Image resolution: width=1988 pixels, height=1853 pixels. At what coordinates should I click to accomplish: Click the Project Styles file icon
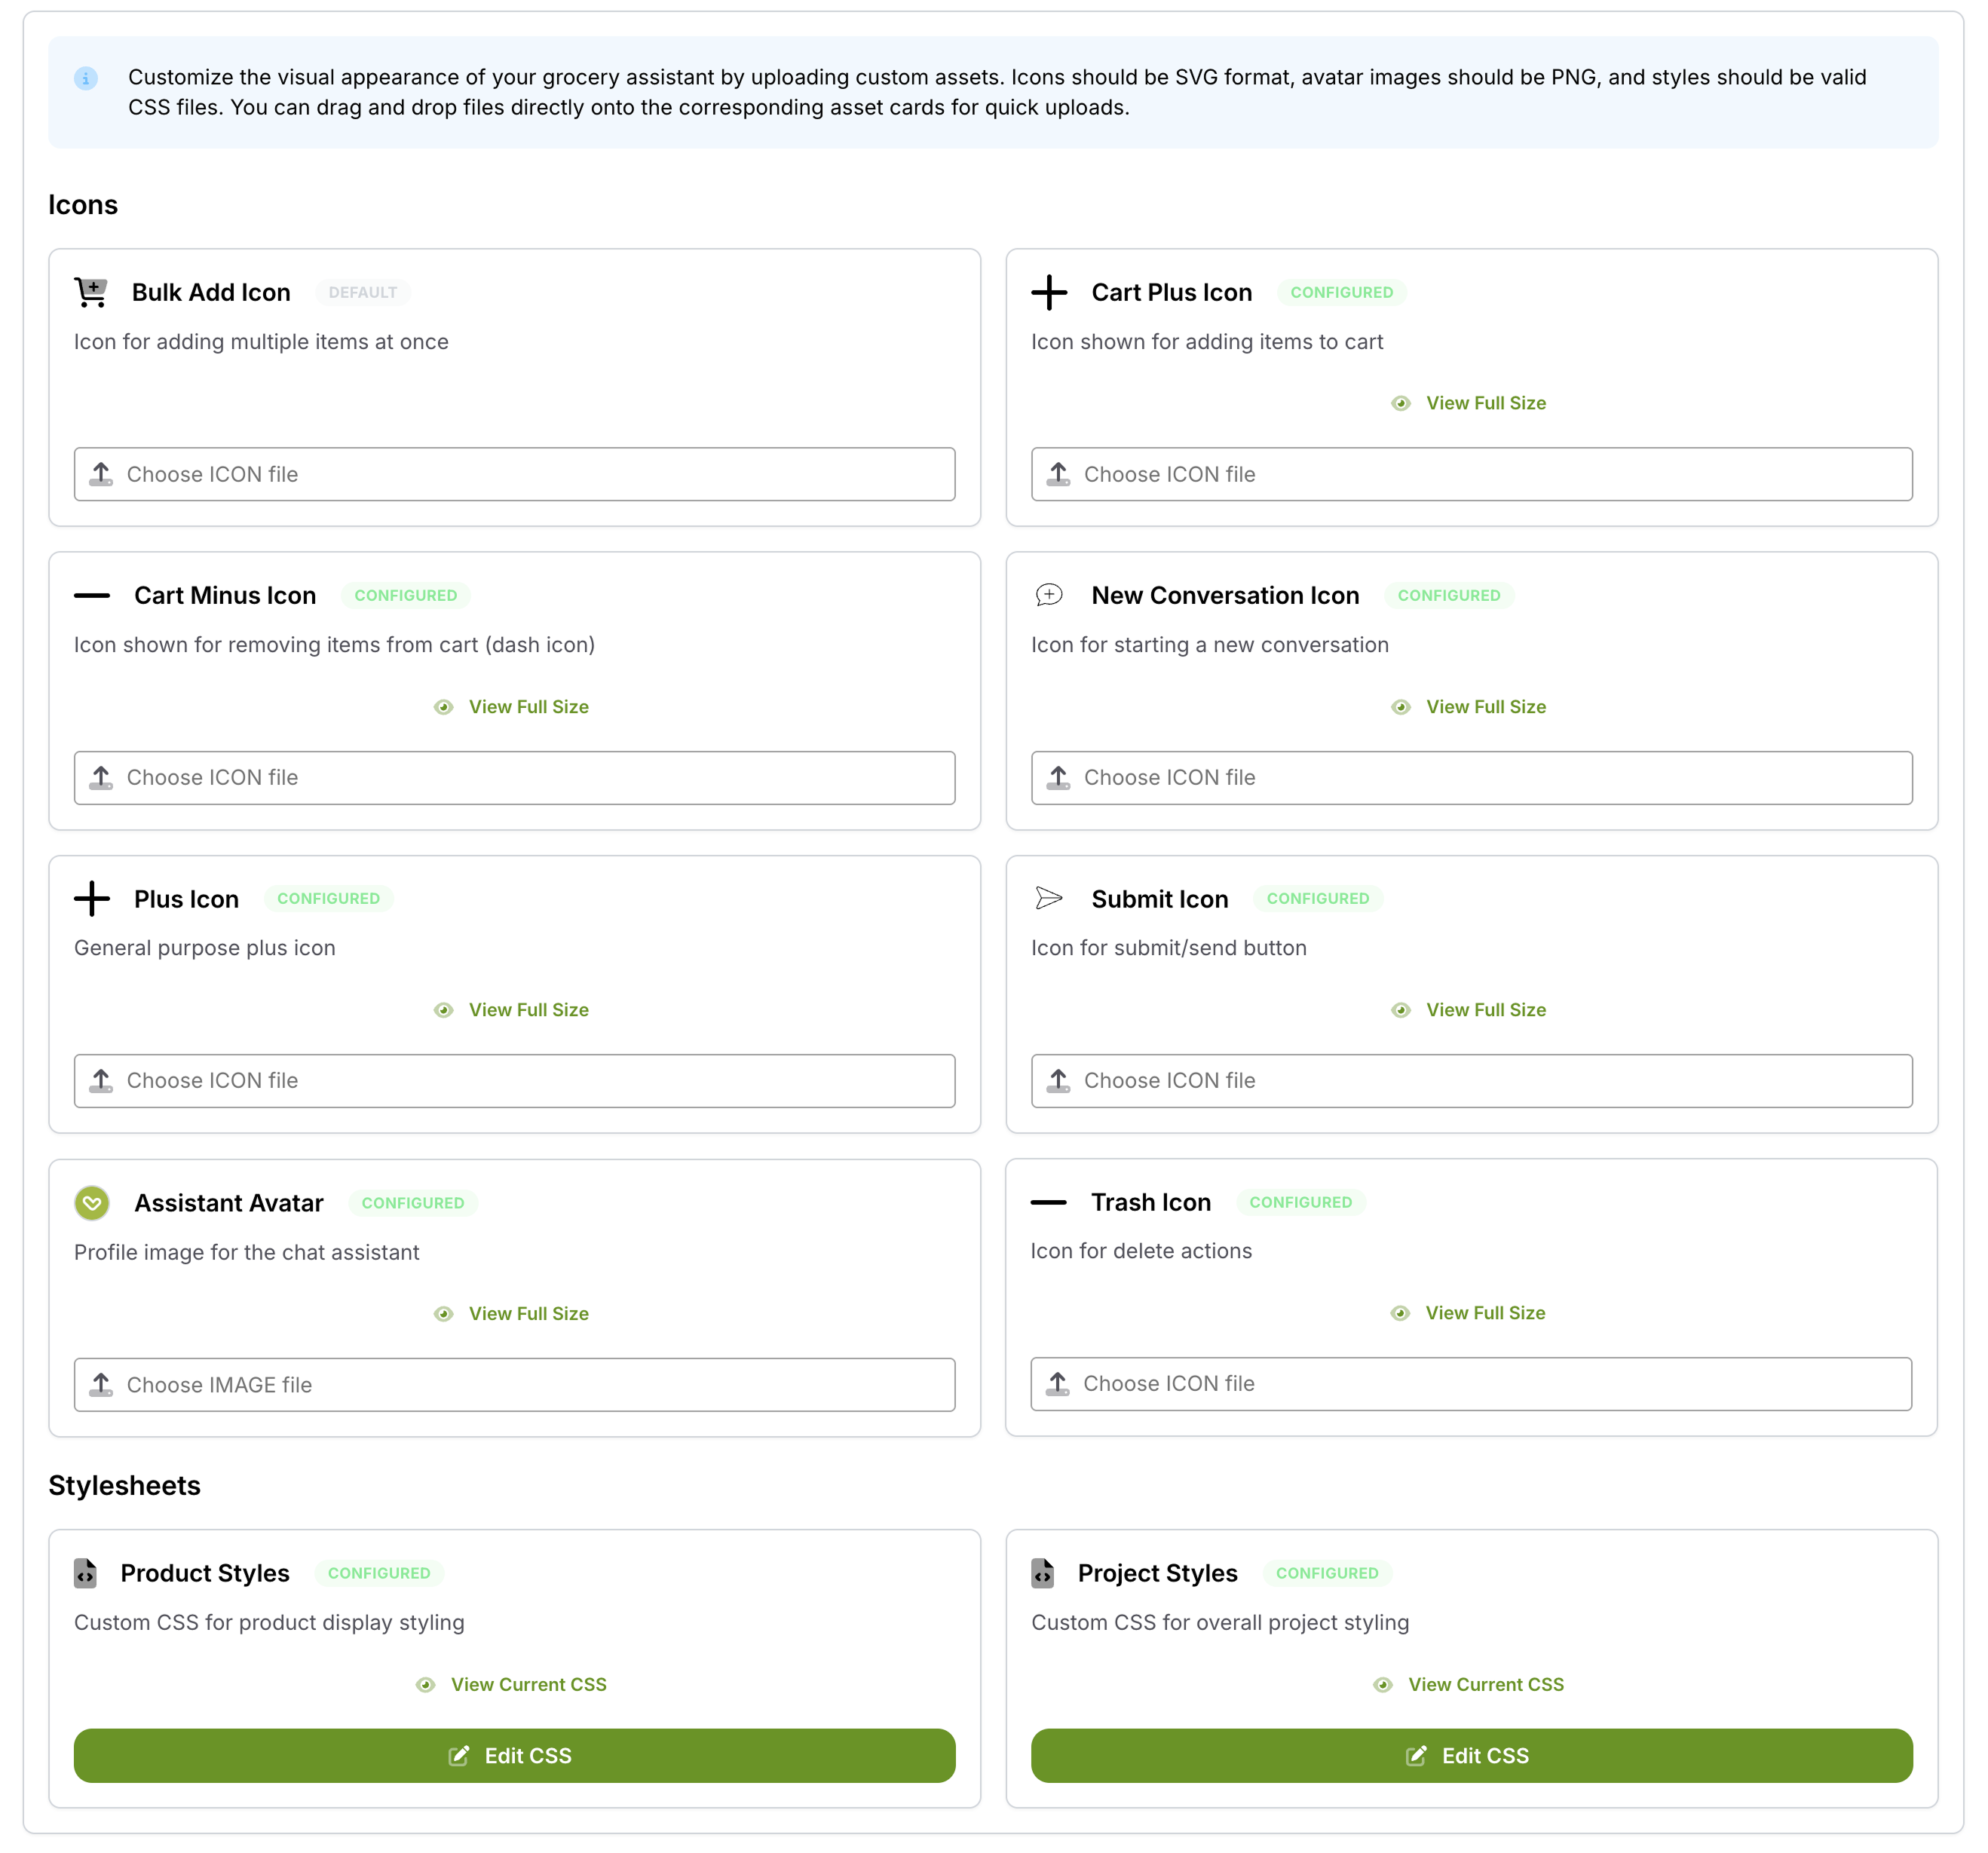click(1042, 1573)
